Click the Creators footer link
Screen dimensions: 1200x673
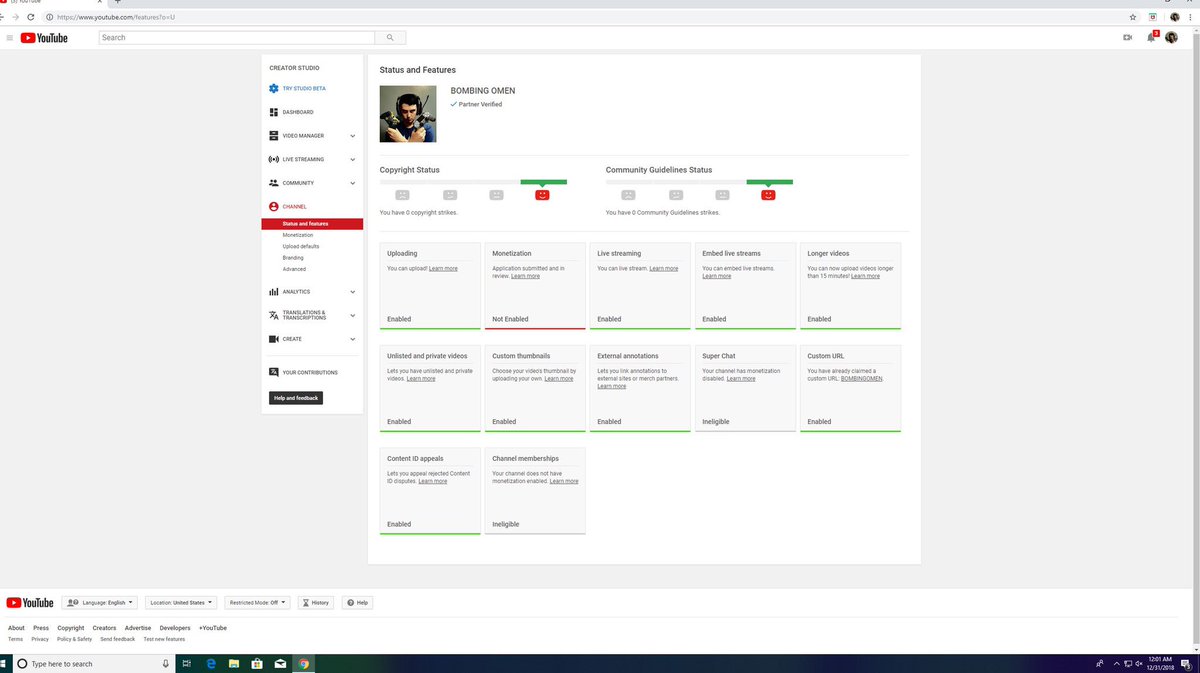104,628
